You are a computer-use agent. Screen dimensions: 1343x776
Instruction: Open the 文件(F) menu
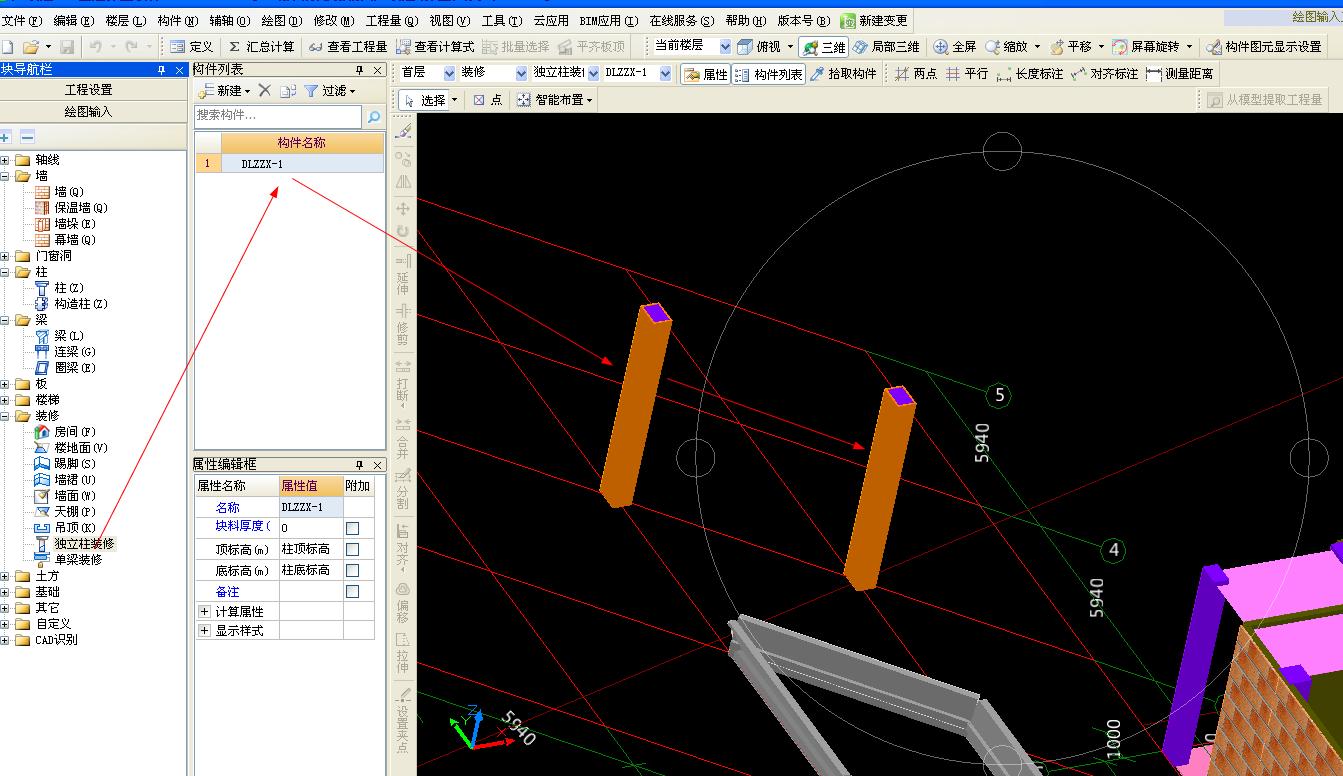pyautogui.click(x=21, y=20)
